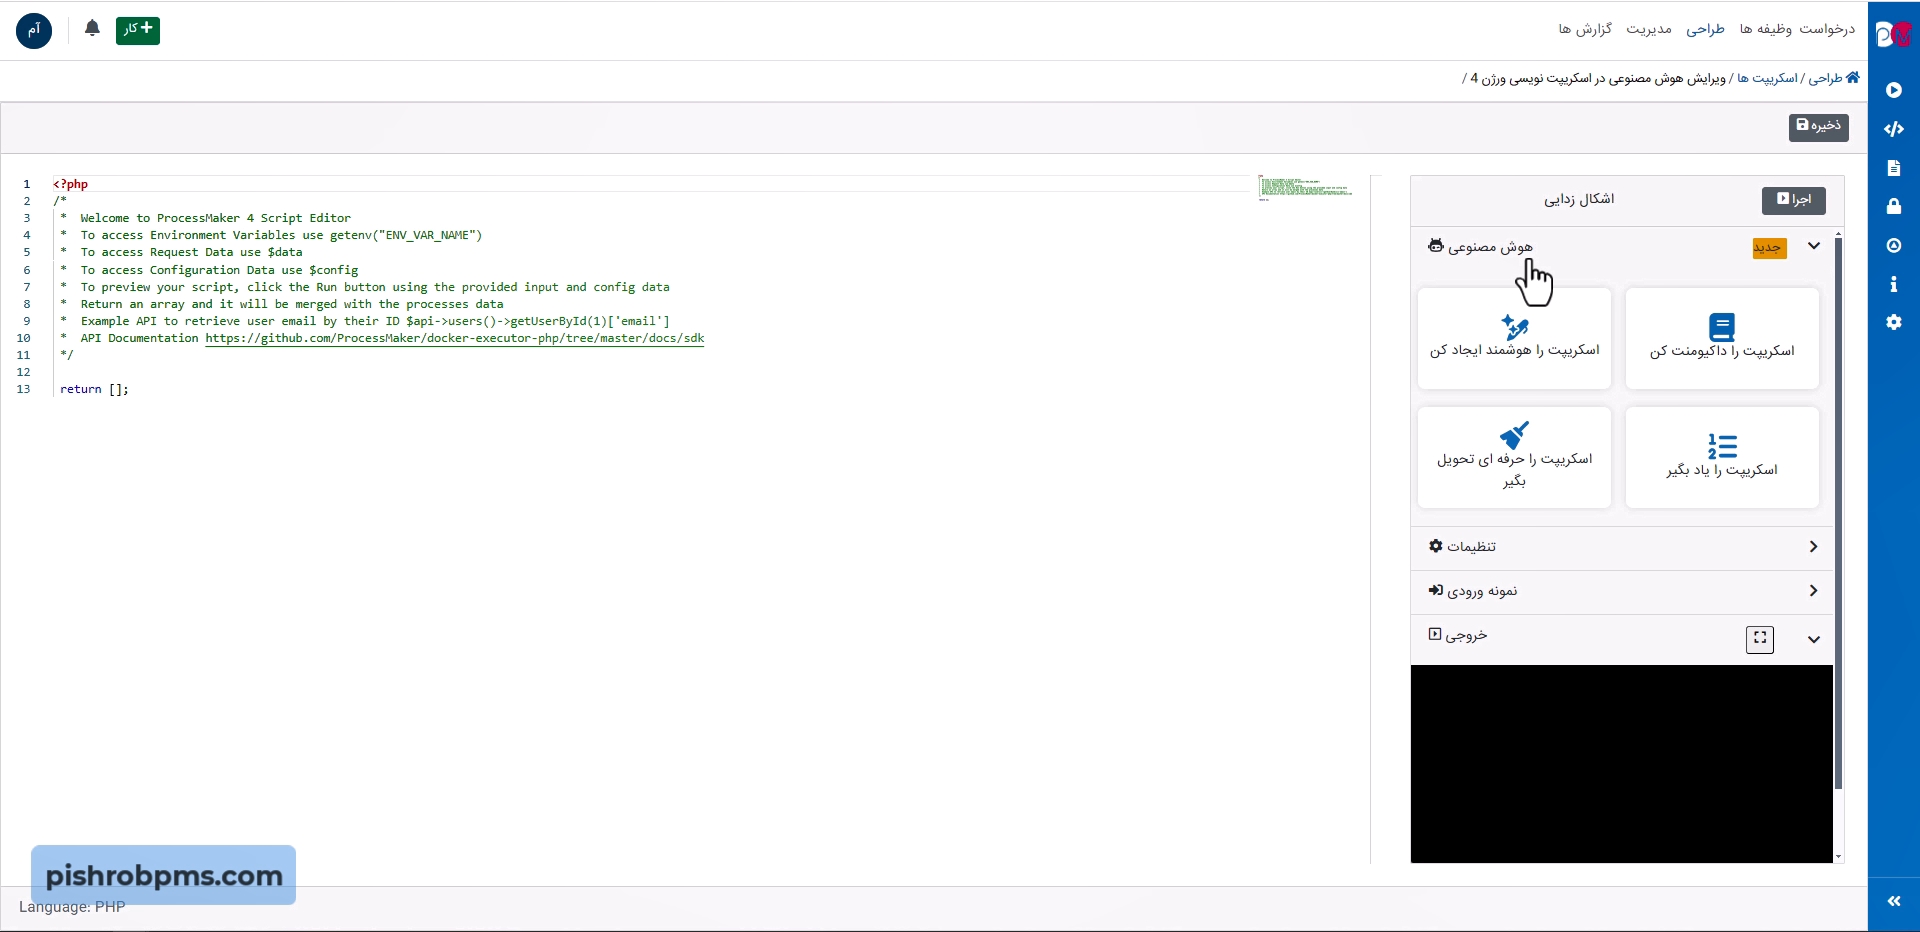Image resolution: width=1920 pixels, height=932 pixels.
Task: Click the gear settings icon in sidebar
Action: point(1894,323)
